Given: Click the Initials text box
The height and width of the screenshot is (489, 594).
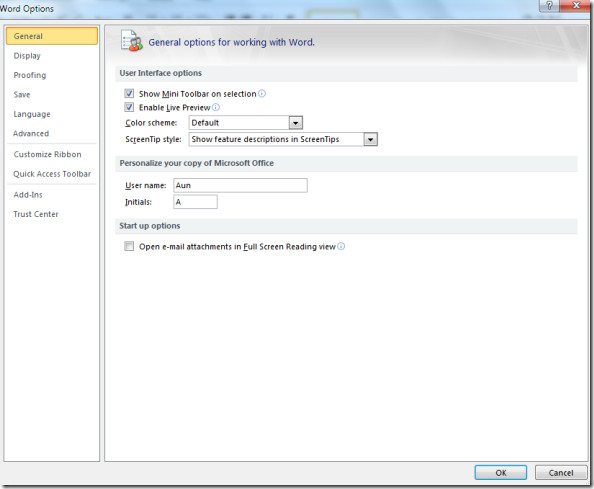Looking at the screenshot, I should (x=195, y=202).
